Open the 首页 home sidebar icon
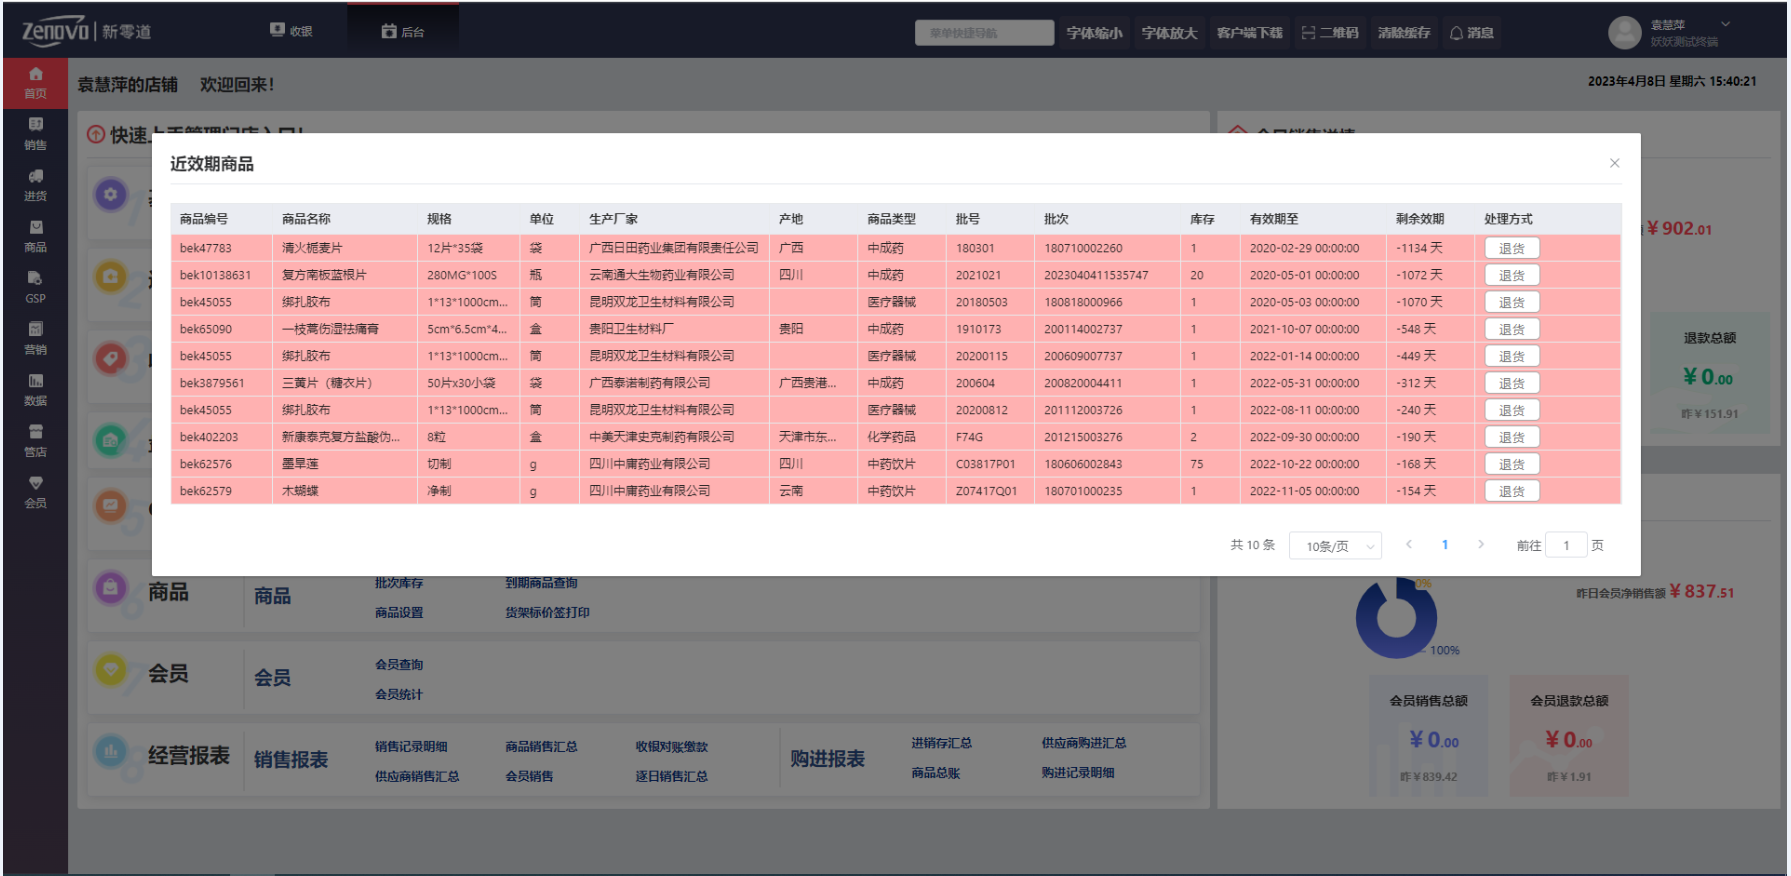The height and width of the screenshot is (876, 1791). tap(35, 82)
